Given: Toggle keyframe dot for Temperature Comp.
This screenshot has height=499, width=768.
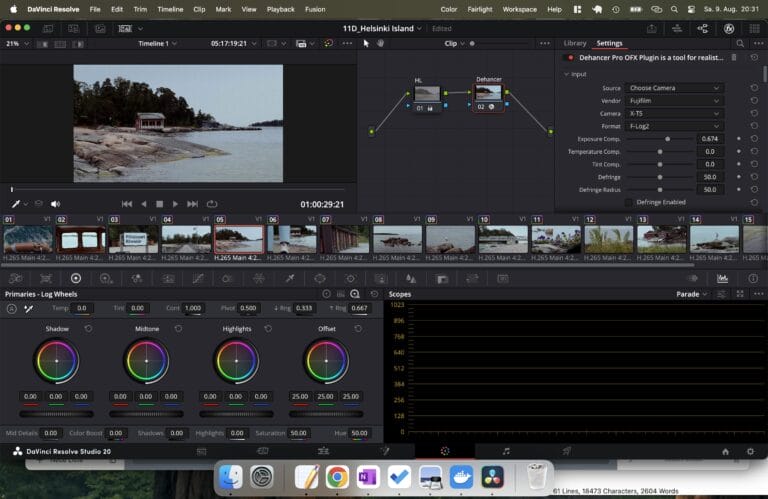Looking at the screenshot, I should pyautogui.click(x=739, y=152).
